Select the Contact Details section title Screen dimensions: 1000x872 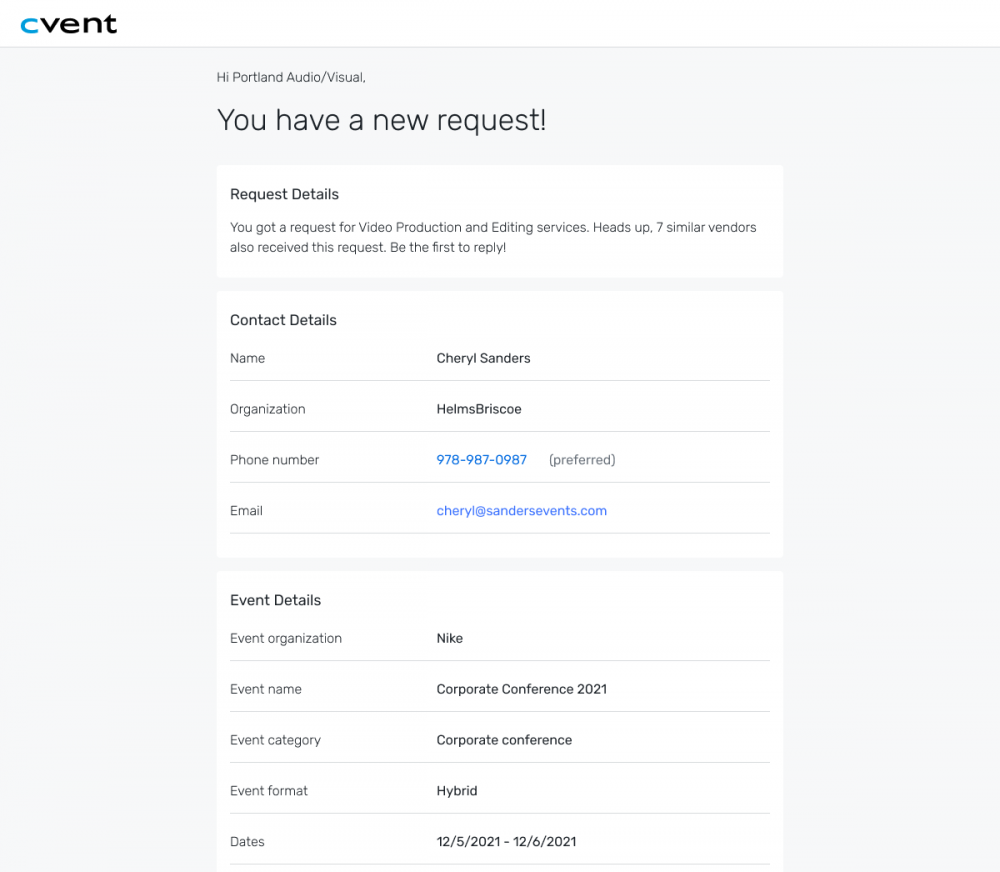coord(283,320)
